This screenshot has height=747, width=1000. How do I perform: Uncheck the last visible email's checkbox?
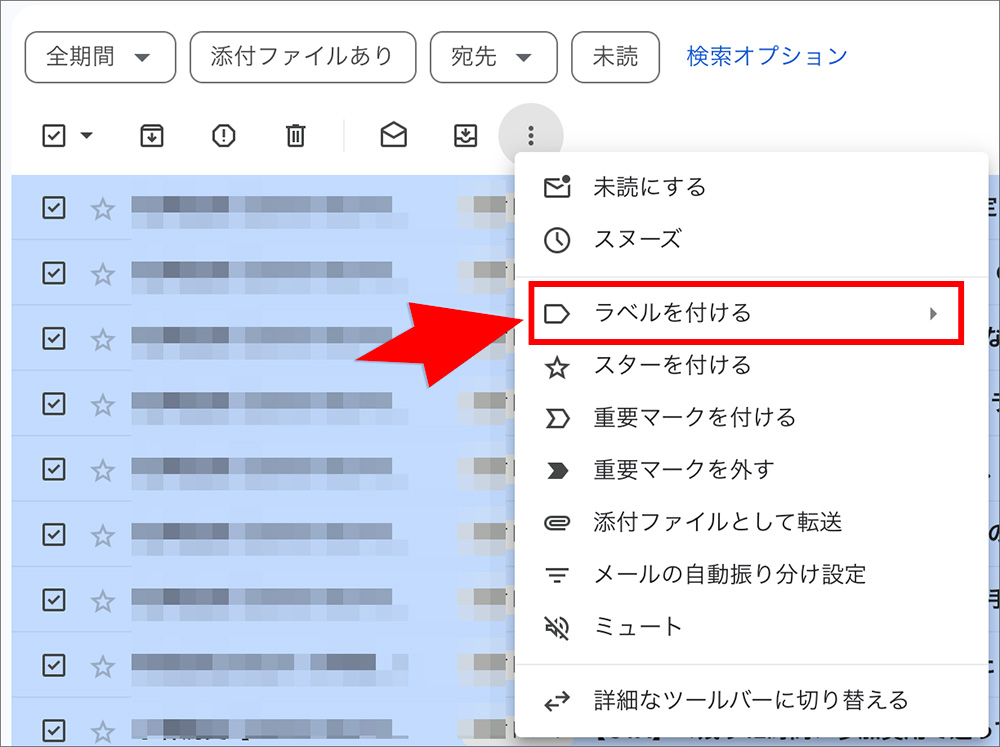coord(53,731)
